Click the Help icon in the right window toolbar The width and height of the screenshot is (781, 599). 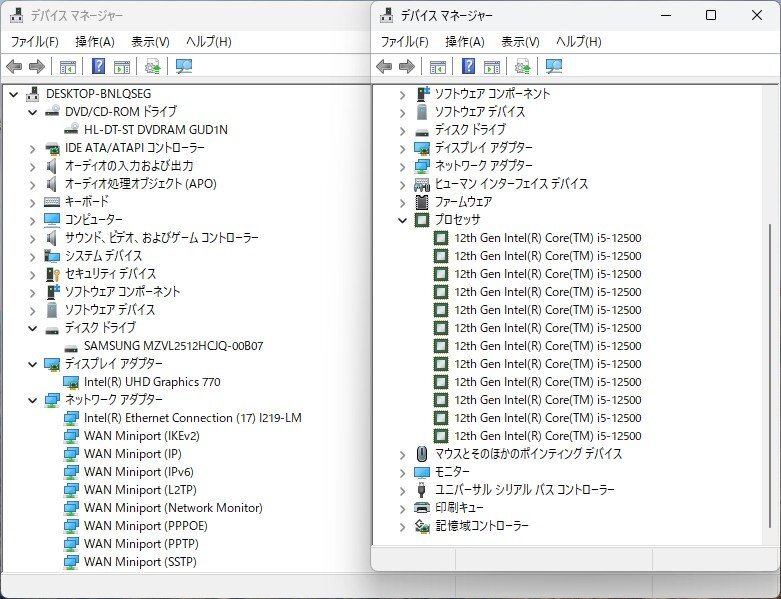click(468, 67)
